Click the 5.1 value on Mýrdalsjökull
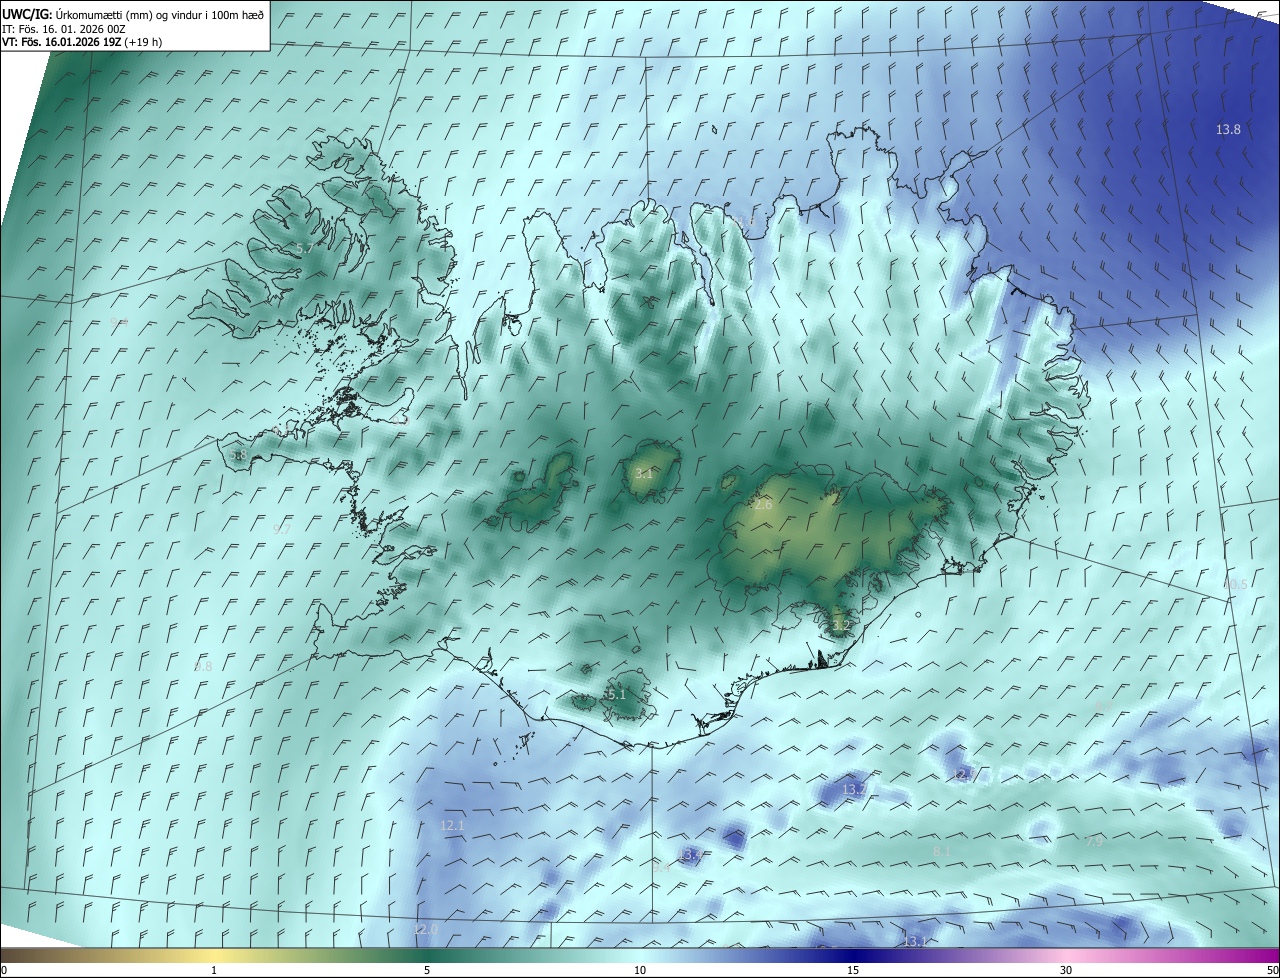The image size is (1280, 978). 616,694
